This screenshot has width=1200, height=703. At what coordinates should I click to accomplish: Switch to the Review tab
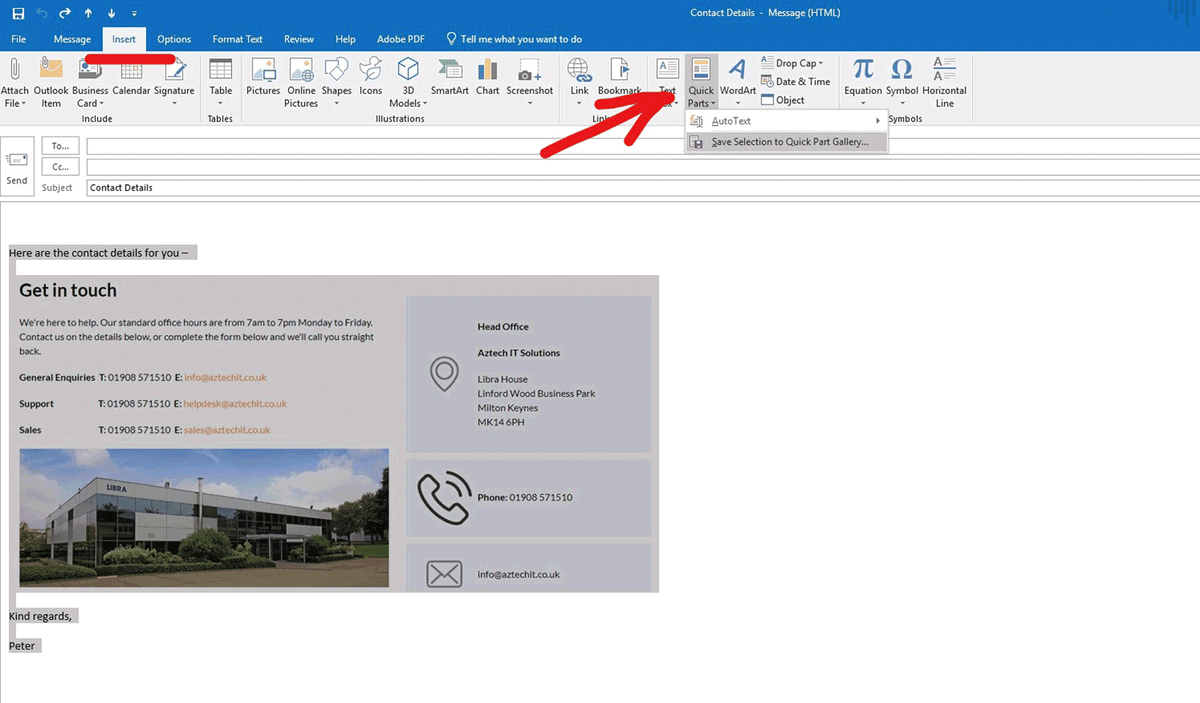click(299, 39)
